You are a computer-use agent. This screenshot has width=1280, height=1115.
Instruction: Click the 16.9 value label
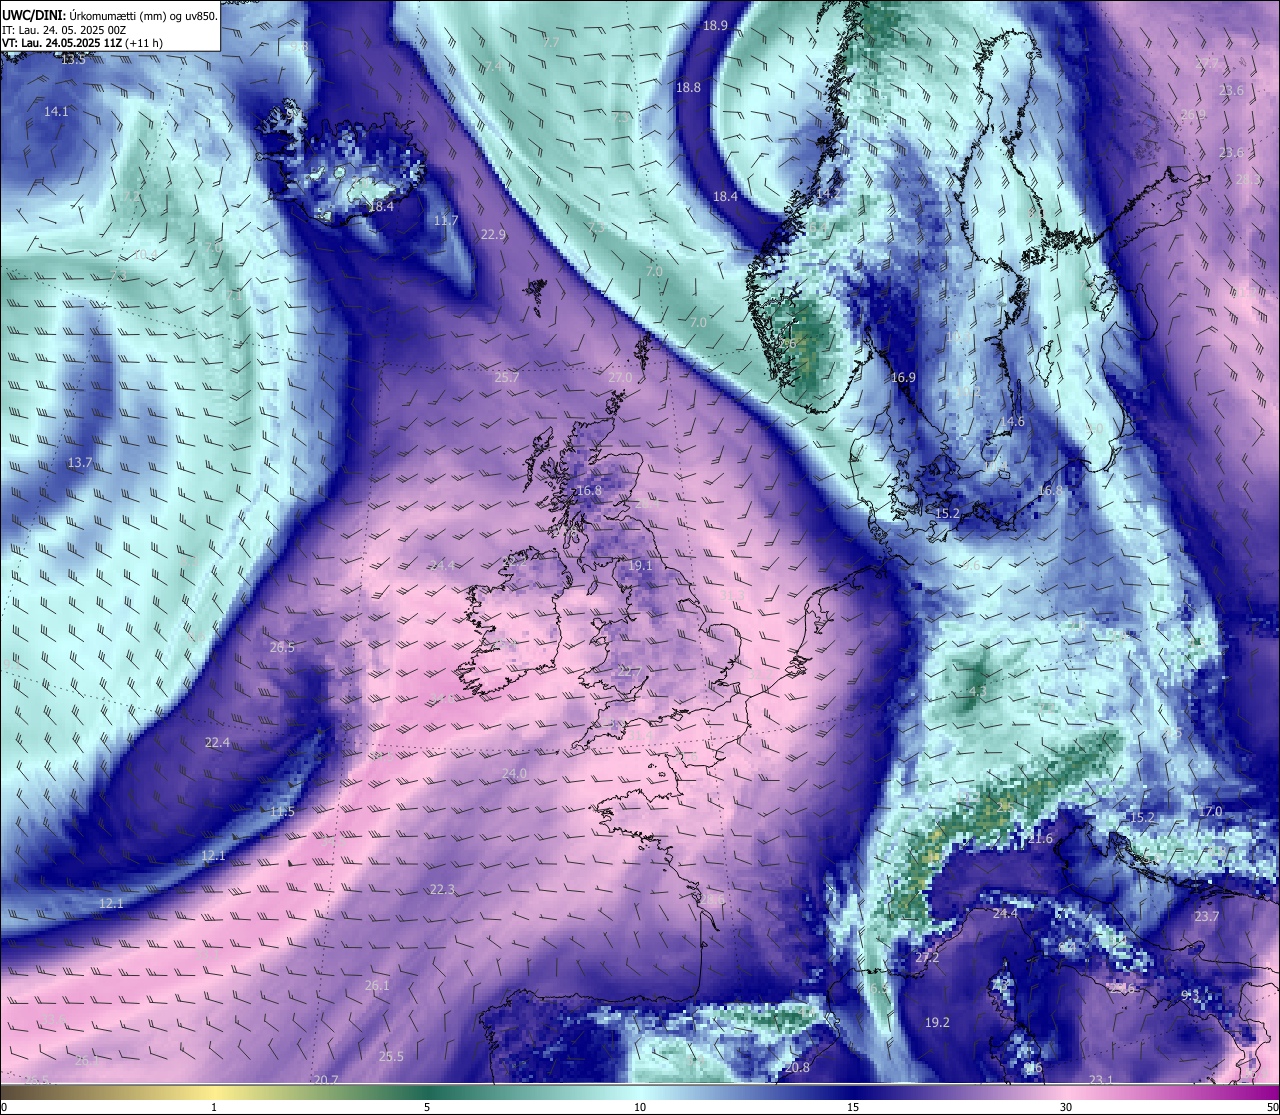pos(903,378)
